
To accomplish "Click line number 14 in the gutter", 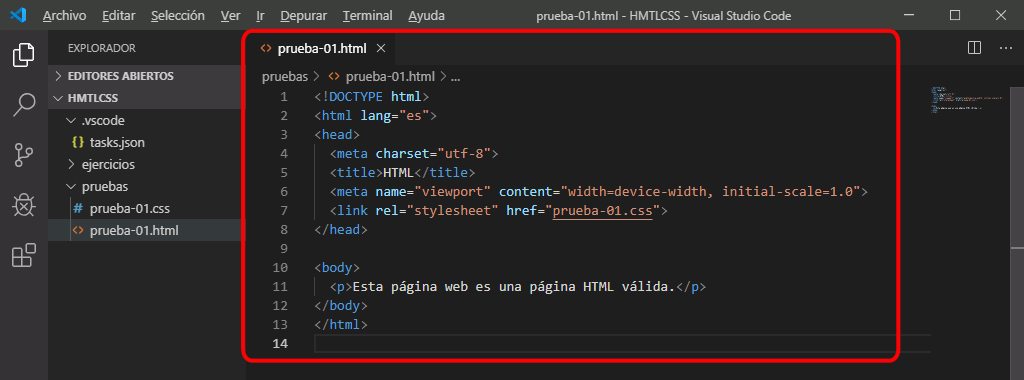I will (x=280, y=343).
